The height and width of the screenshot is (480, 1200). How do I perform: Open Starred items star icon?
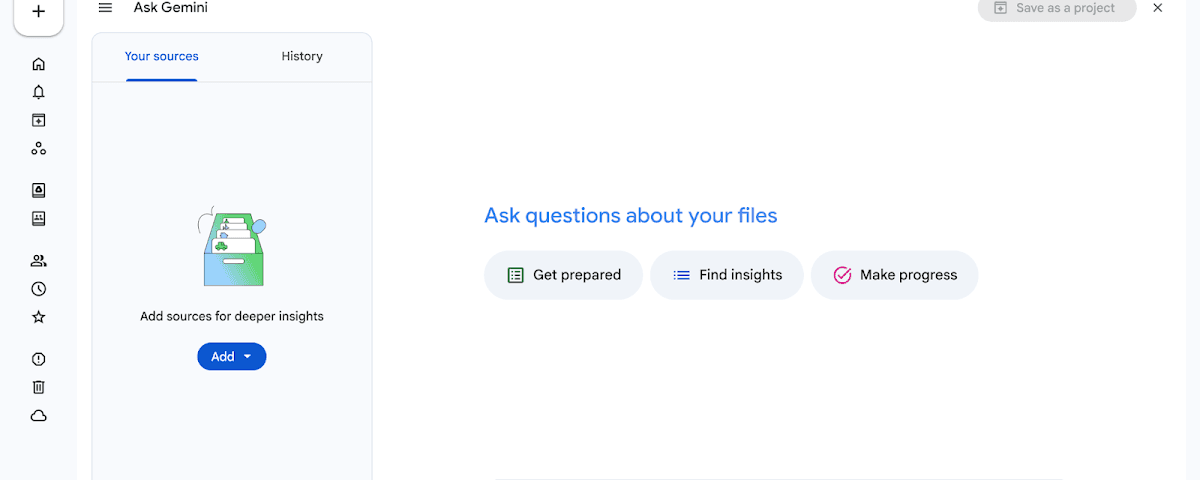(x=39, y=317)
